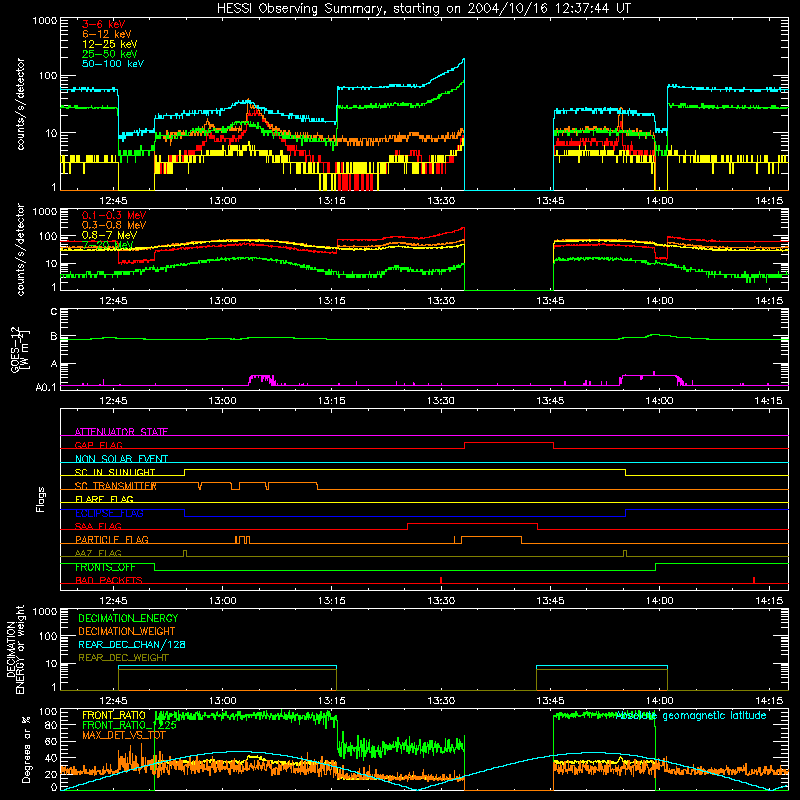Select the ECLIPSE_FLAG label
This screenshot has width=800, height=800.
tap(109, 513)
